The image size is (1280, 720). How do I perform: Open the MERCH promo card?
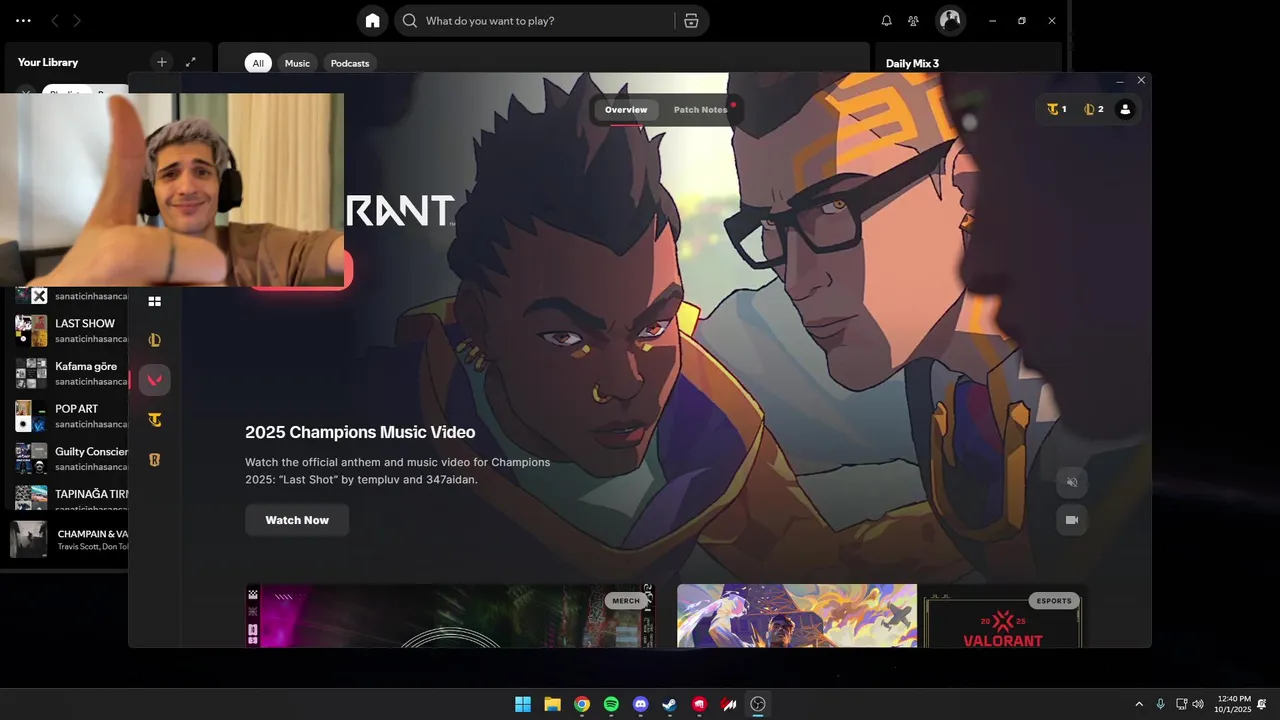[x=450, y=616]
